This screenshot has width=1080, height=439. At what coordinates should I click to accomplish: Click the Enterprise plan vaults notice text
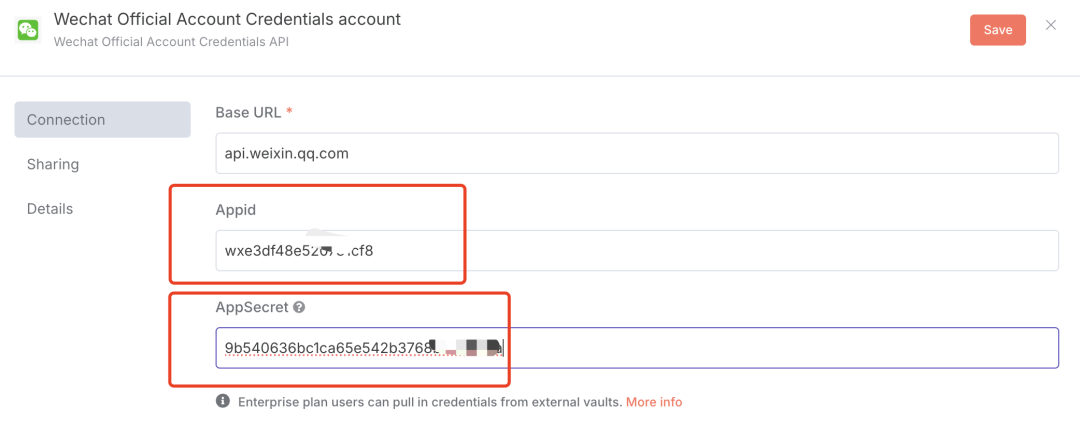pyautogui.click(x=430, y=402)
